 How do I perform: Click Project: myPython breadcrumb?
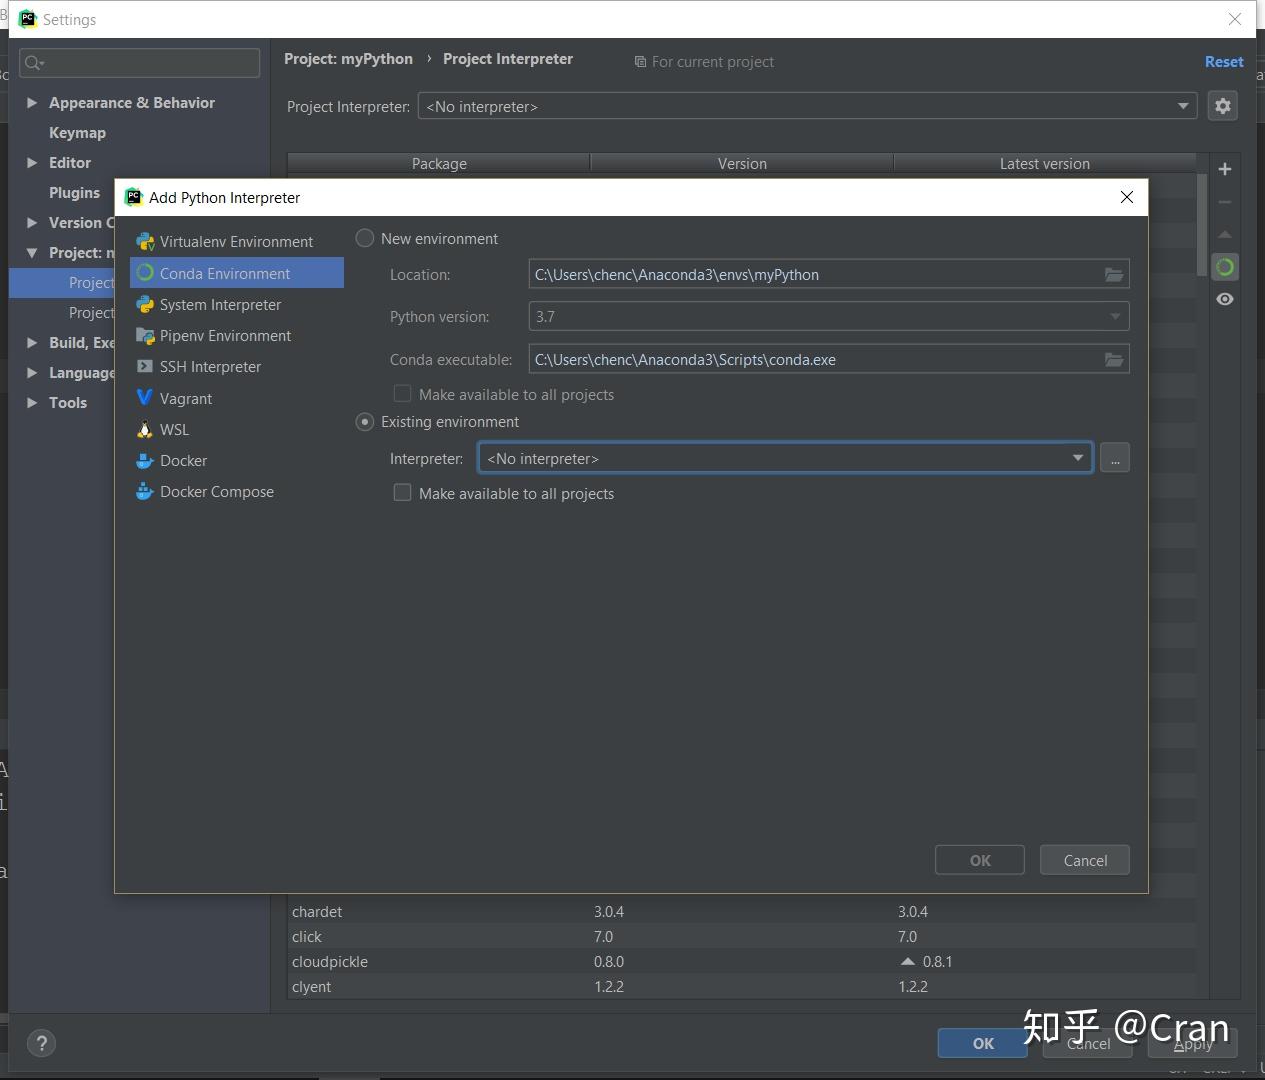click(348, 59)
